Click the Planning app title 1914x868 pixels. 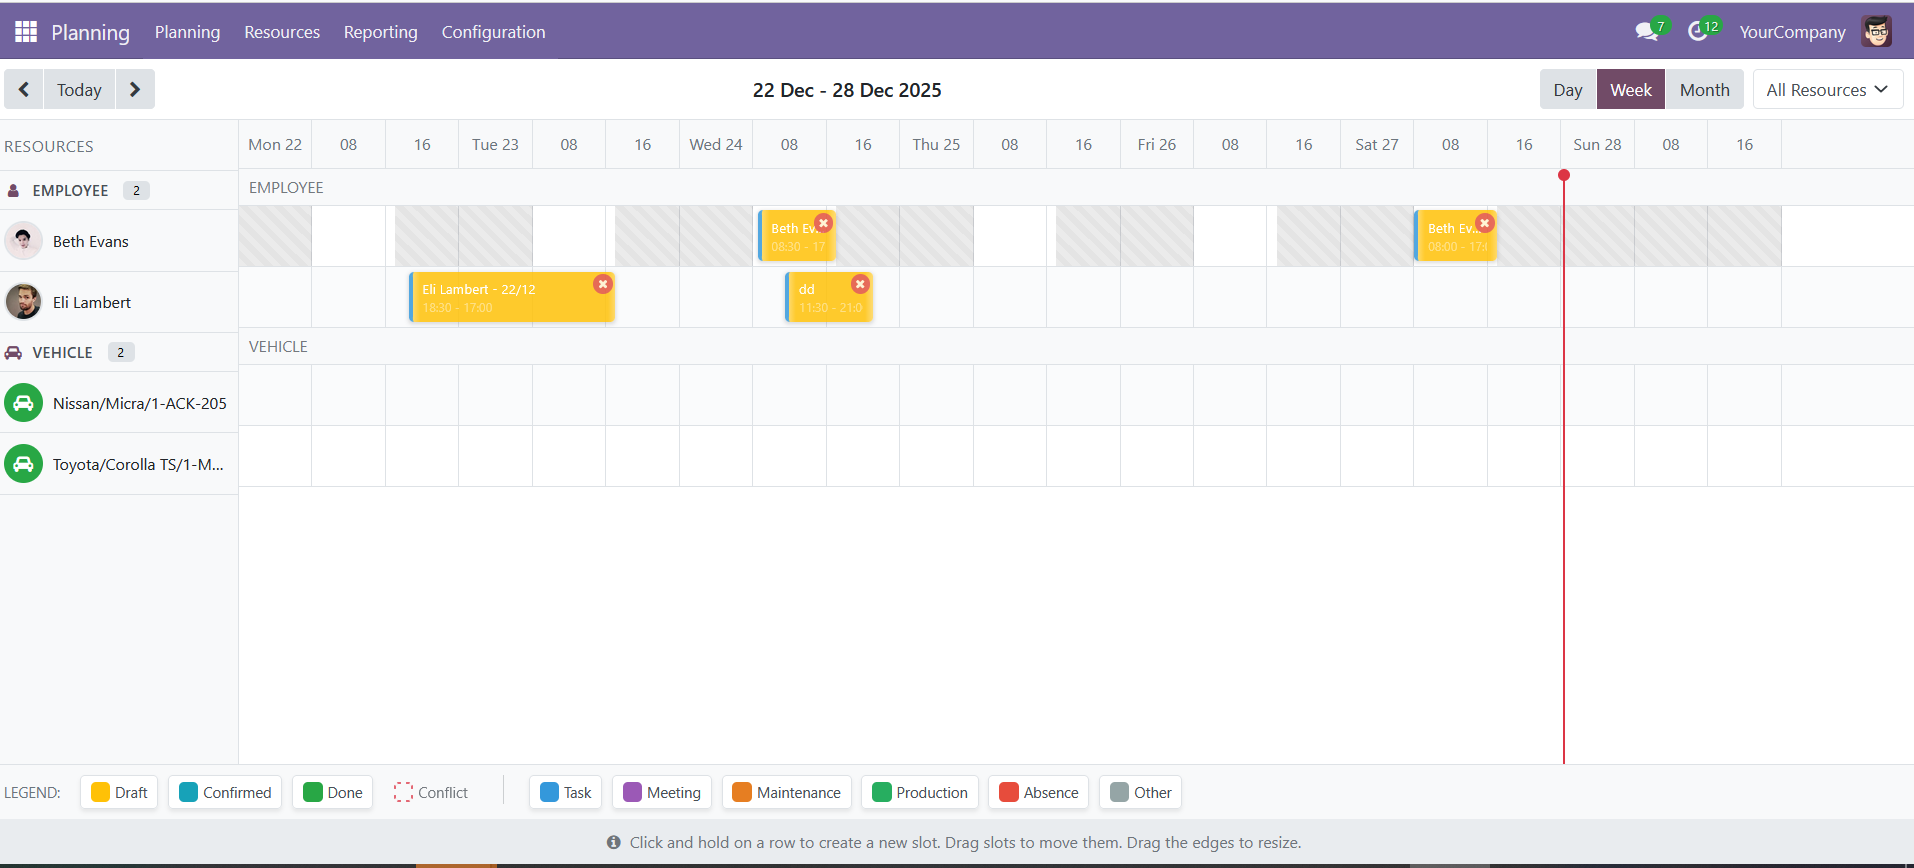point(90,32)
